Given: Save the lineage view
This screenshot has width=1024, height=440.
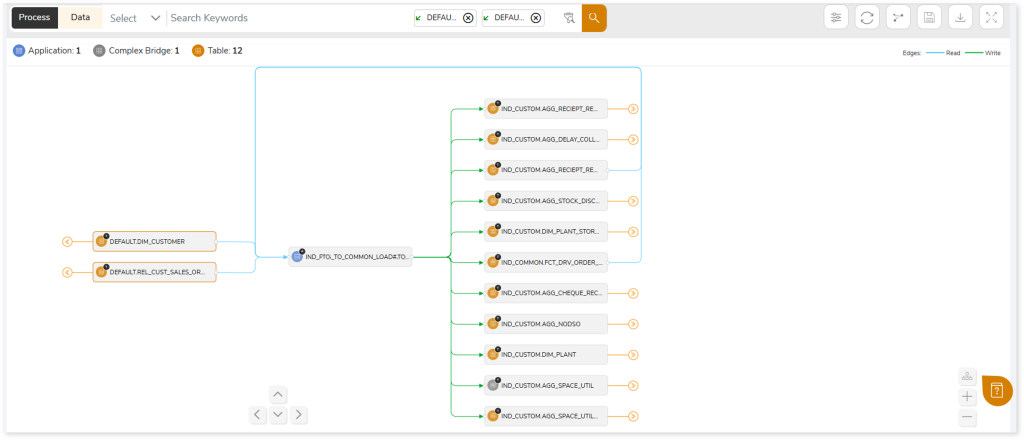Looking at the screenshot, I should click(929, 17).
